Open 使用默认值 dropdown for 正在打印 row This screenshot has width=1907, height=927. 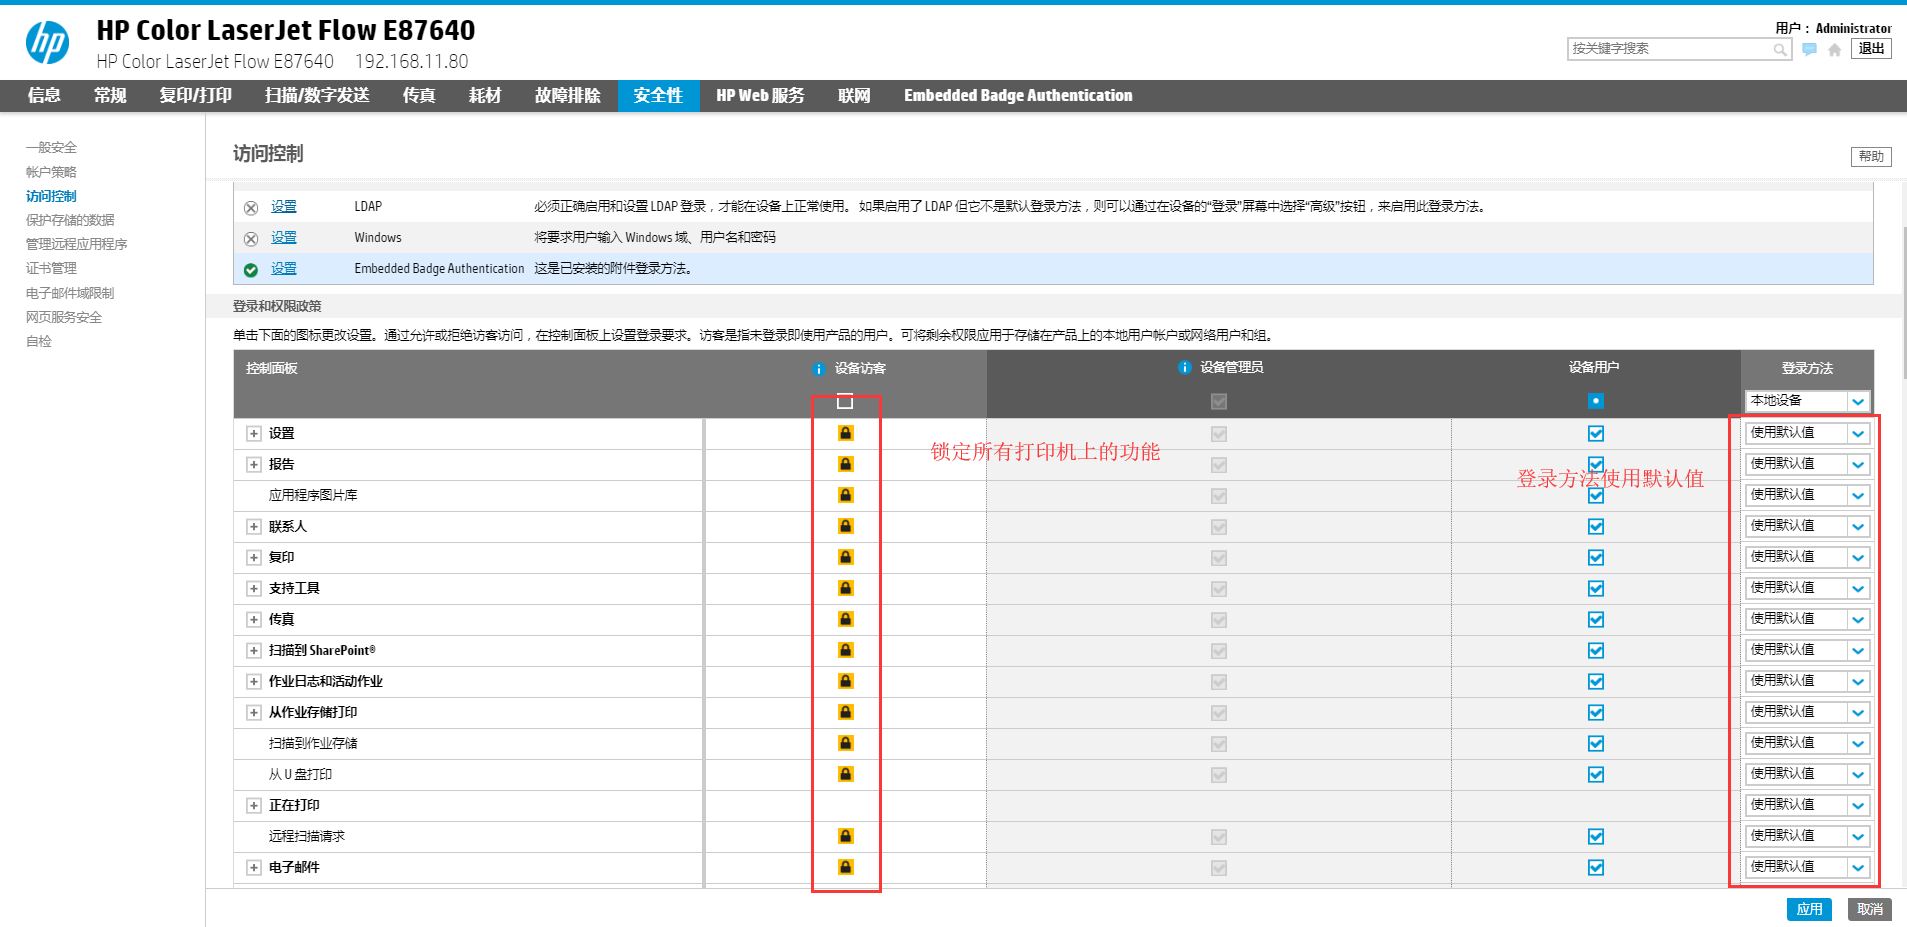point(1807,805)
